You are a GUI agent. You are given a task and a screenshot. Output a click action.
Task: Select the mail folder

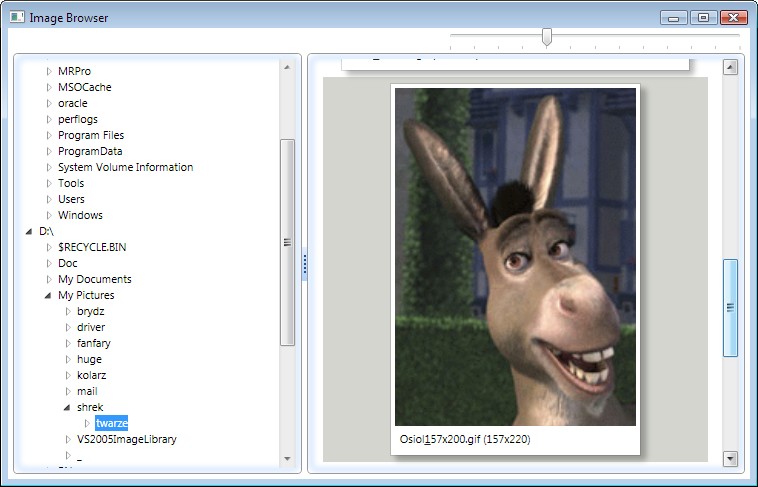click(87, 391)
